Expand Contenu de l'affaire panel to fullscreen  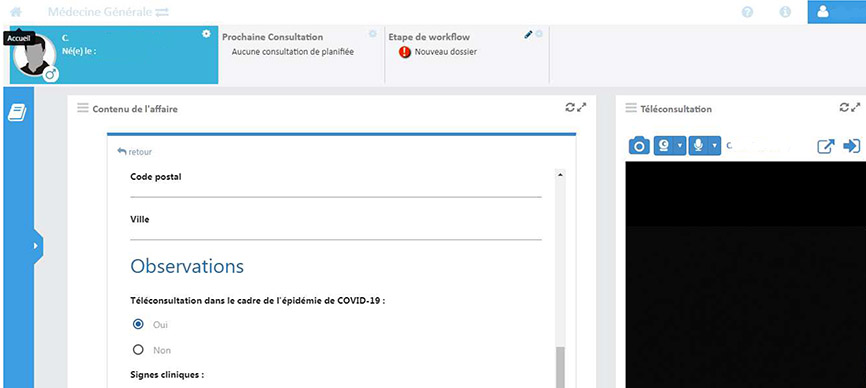point(582,108)
